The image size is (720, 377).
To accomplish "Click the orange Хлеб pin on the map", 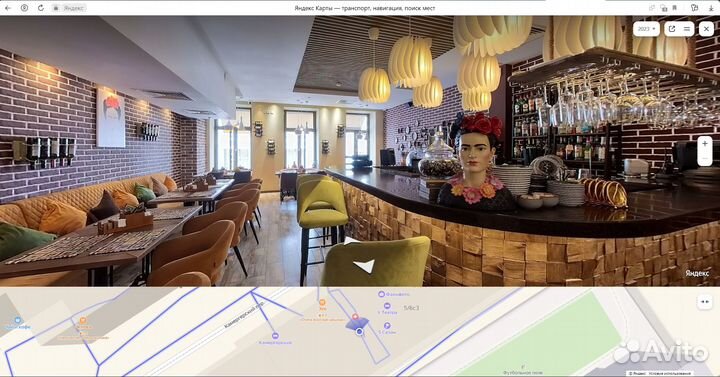I will (x=322, y=302).
